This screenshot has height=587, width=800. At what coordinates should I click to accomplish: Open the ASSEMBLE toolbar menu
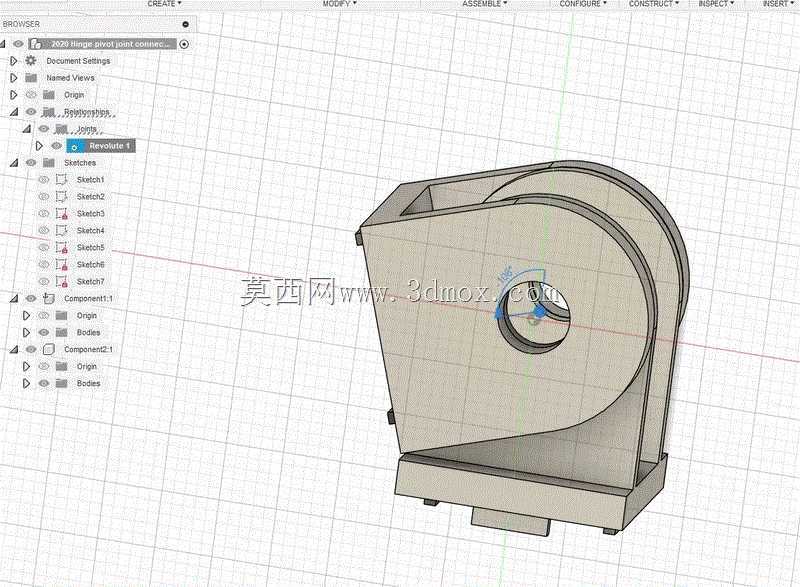(x=485, y=4)
